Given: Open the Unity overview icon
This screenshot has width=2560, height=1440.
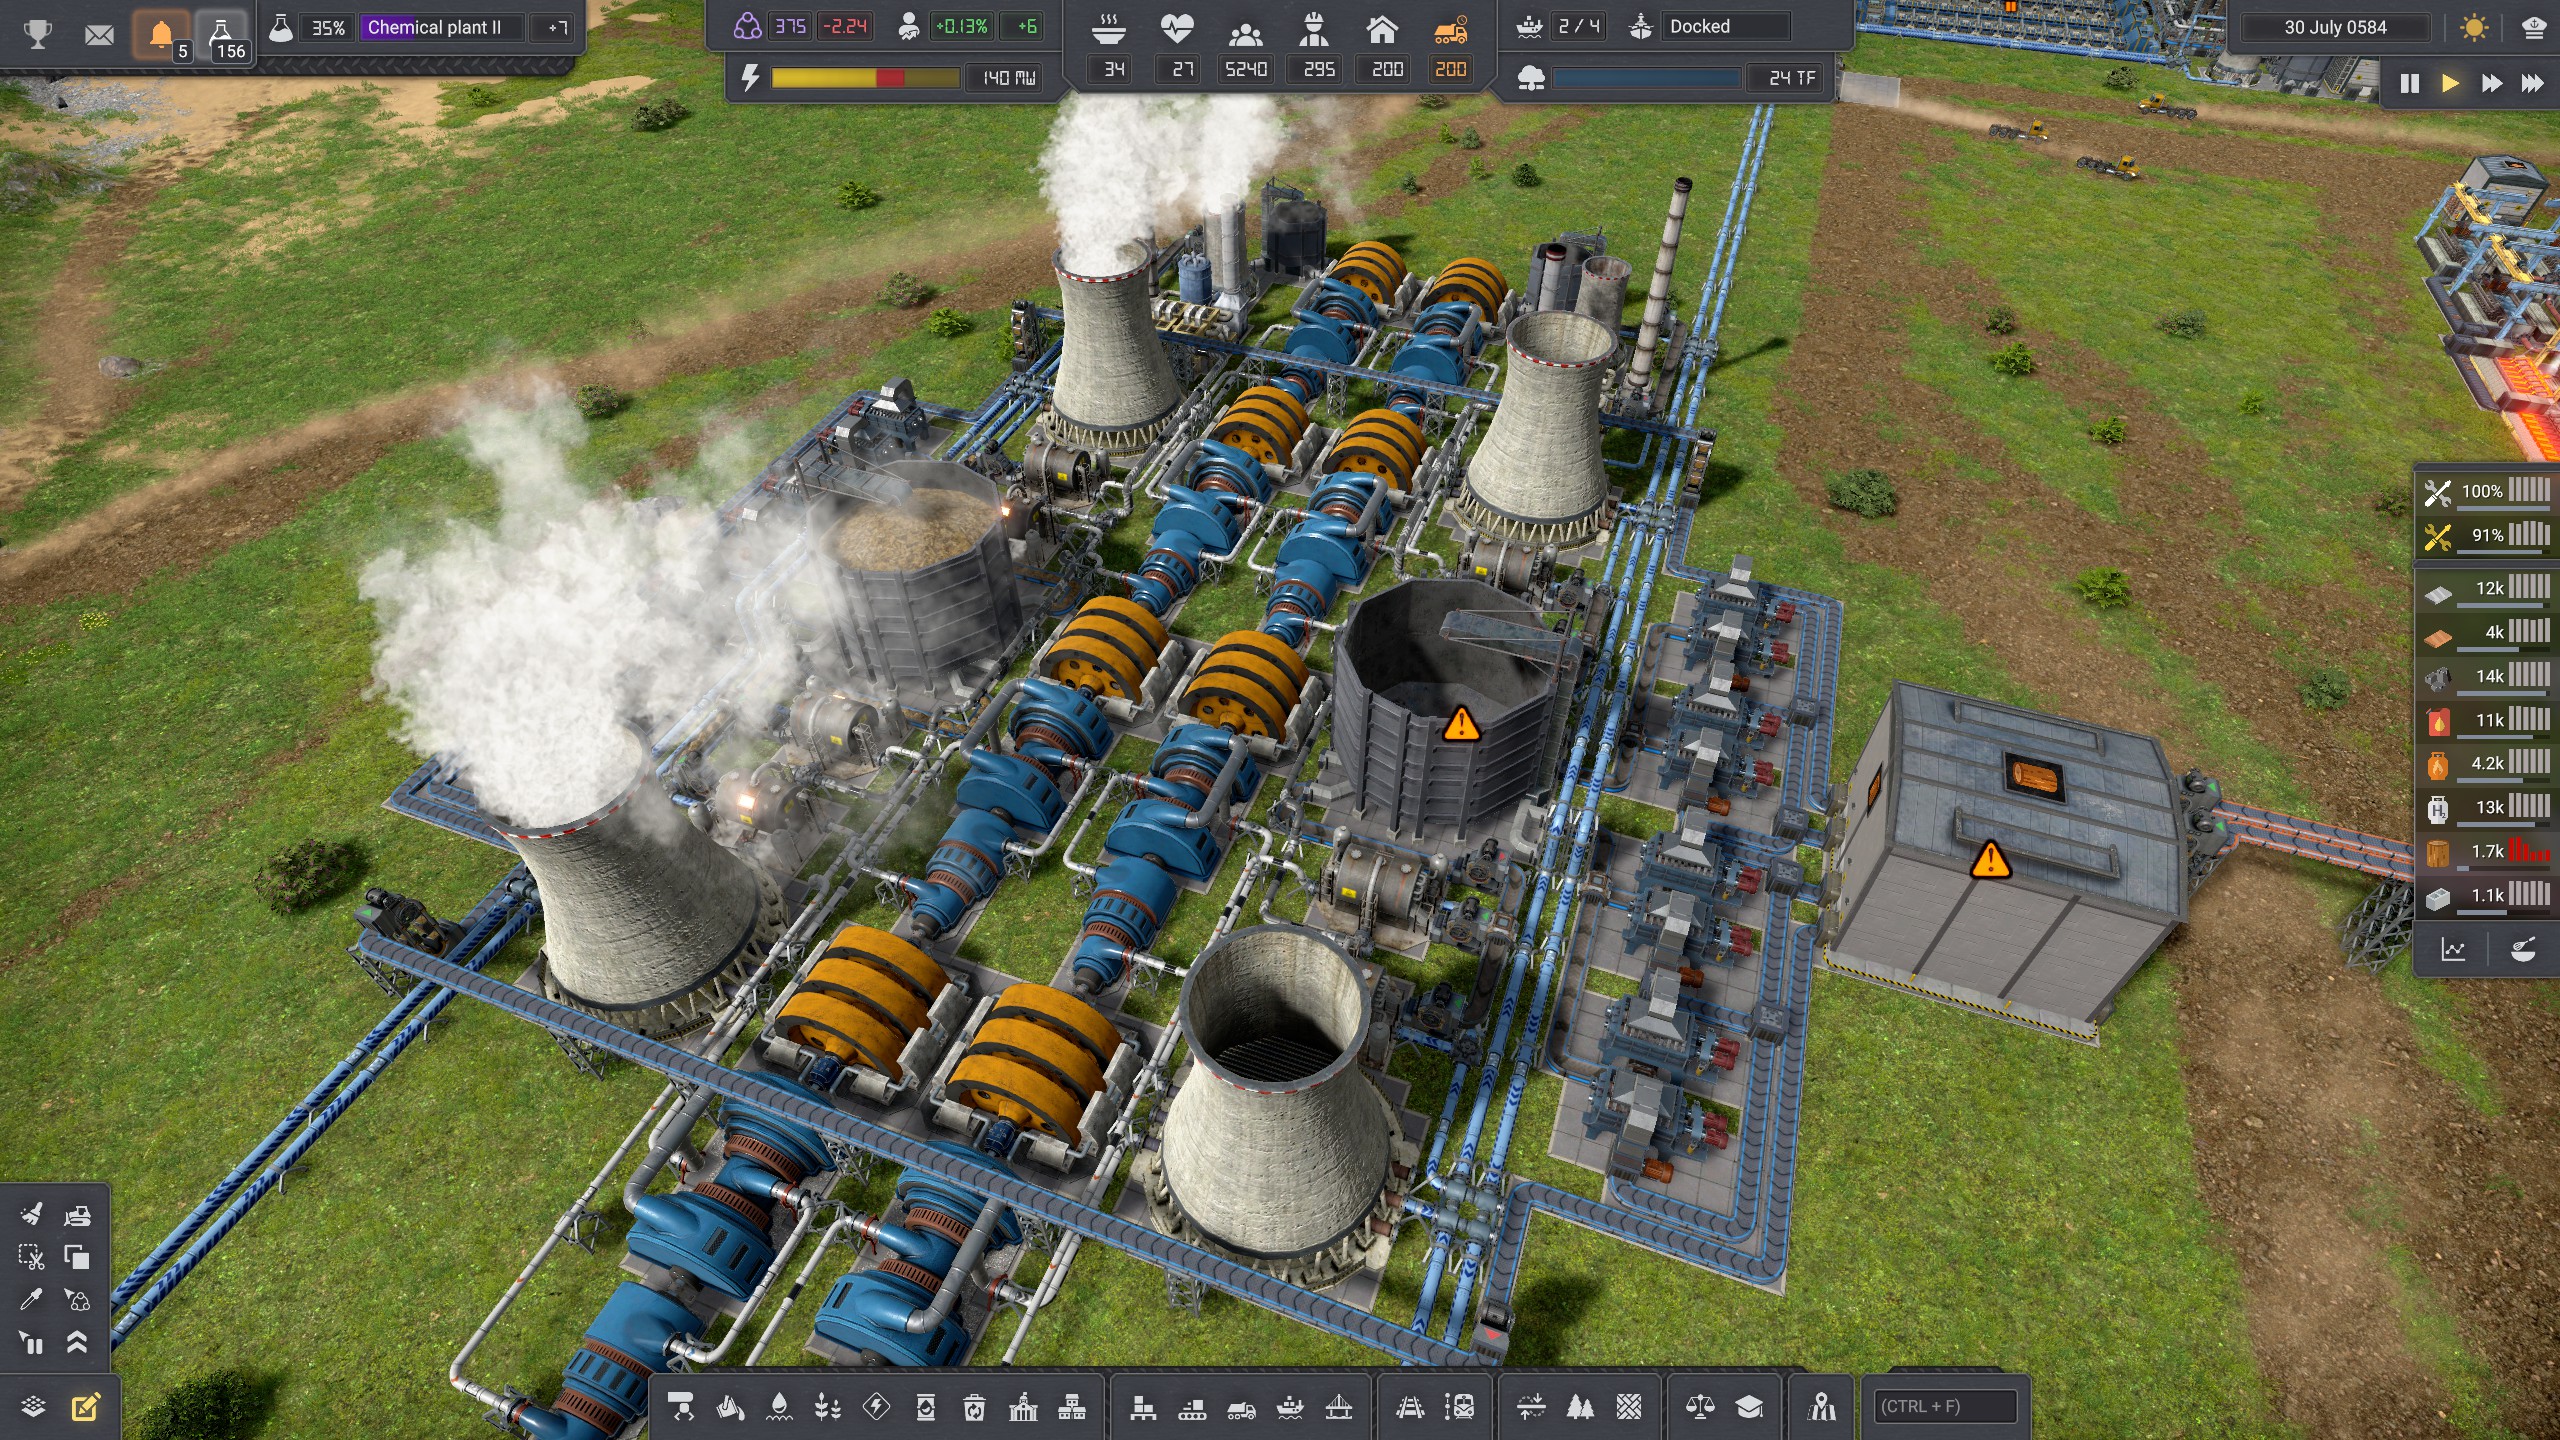Looking at the screenshot, I should click(x=747, y=27).
